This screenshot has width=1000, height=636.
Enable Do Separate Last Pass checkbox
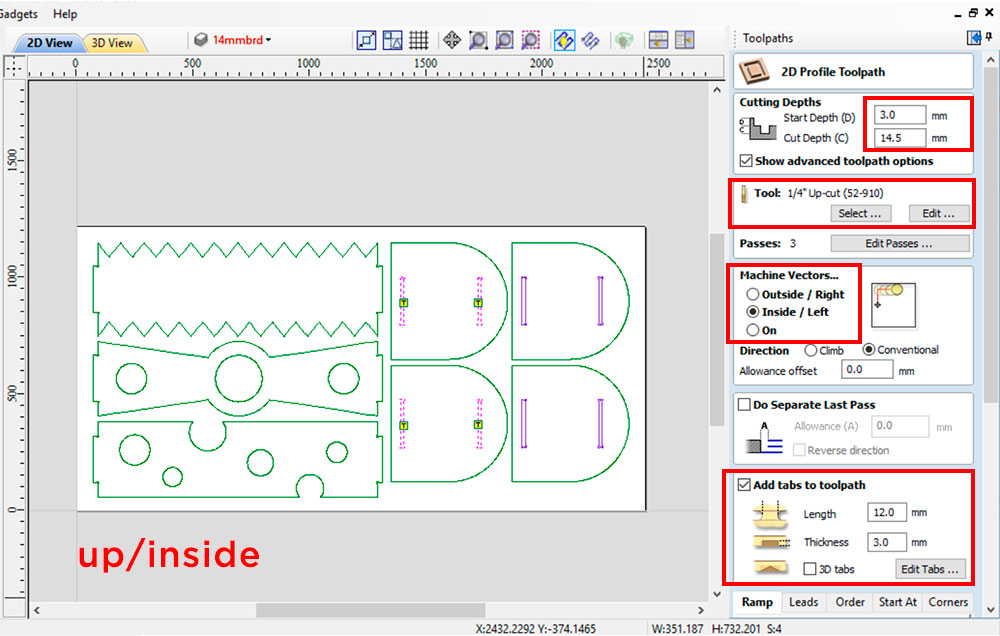pyautogui.click(x=744, y=404)
